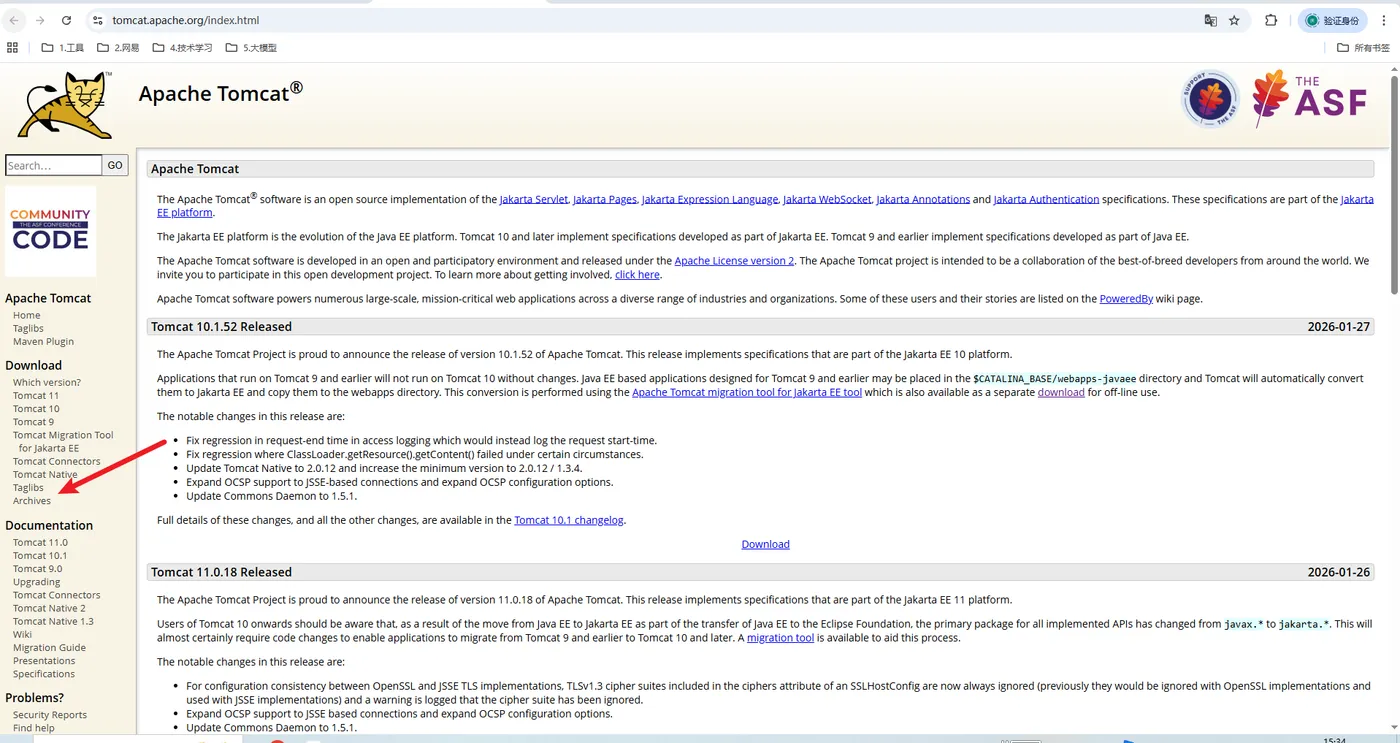The width and height of the screenshot is (1400, 743).
Task: Open the Migration Guide sidebar link
Action: coord(49,647)
